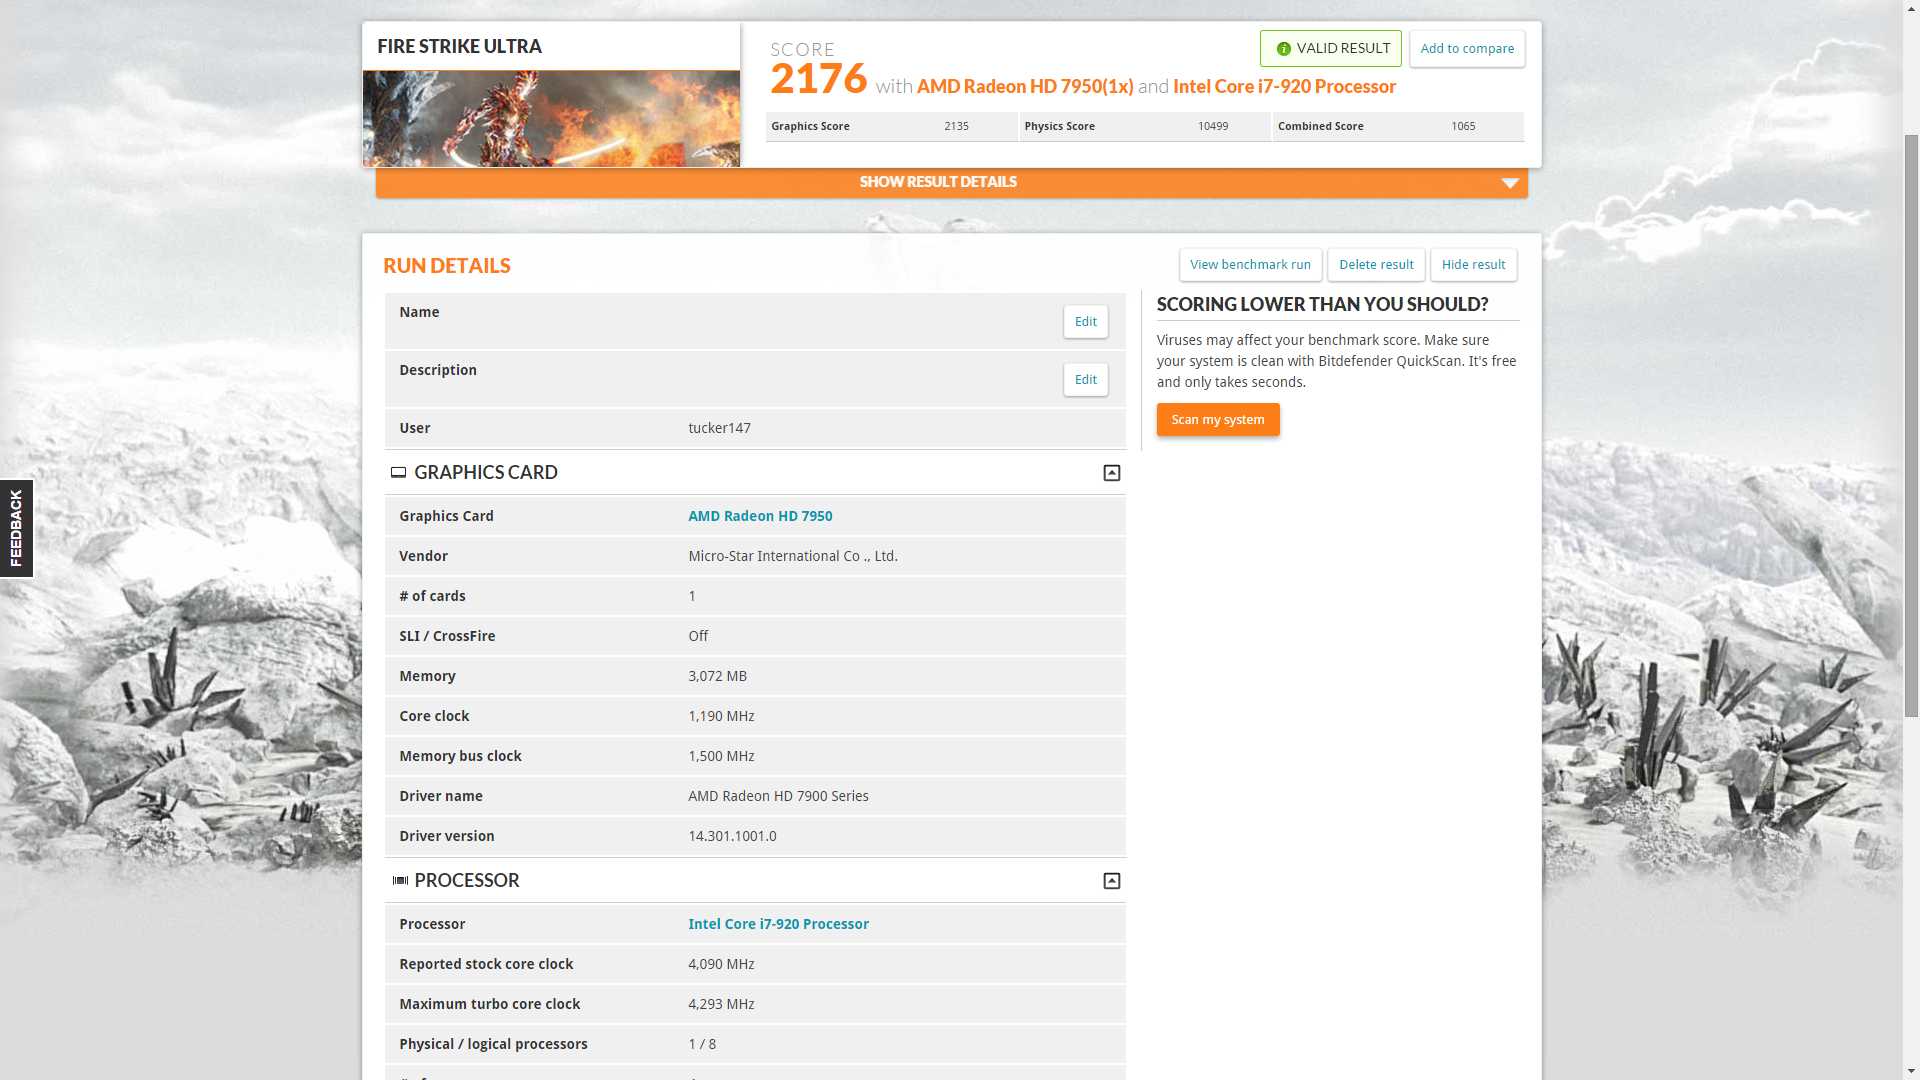Click the score value 2176

pos(818,79)
